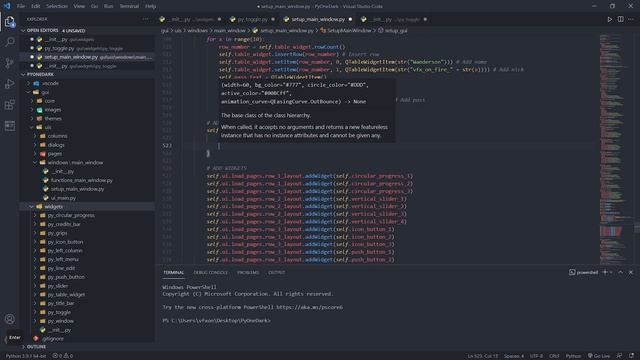Open the Search view in the activity bar
The height and width of the screenshot is (360, 640).
(x=10, y=42)
